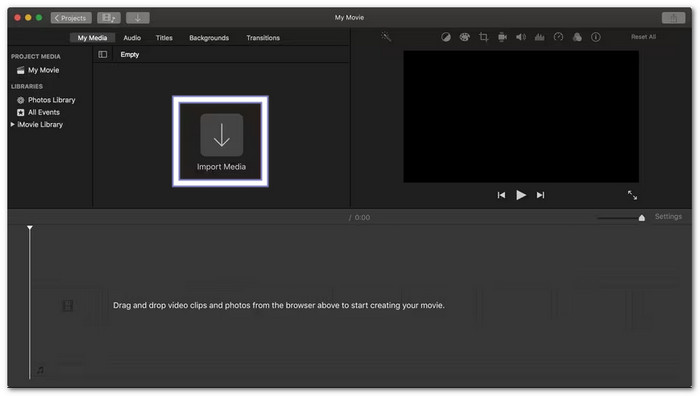Image resolution: width=700 pixels, height=396 pixels.
Task: Open the color correction palette tool
Action: [465, 37]
